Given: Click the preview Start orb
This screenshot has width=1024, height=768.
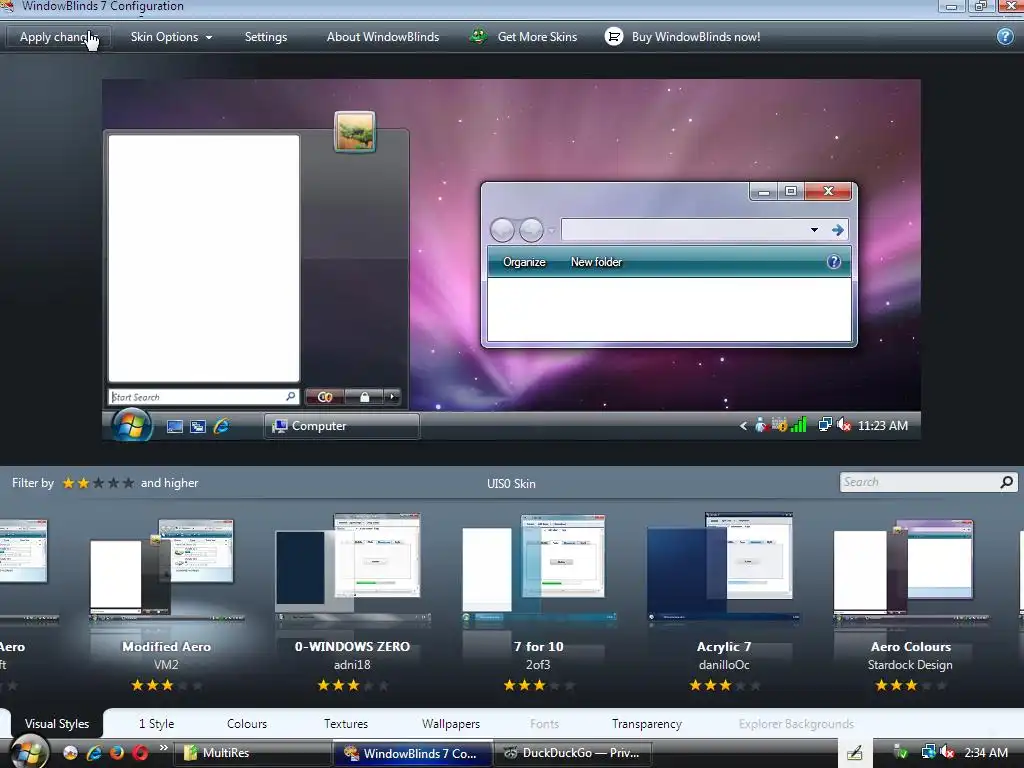Looking at the screenshot, I should pos(131,426).
